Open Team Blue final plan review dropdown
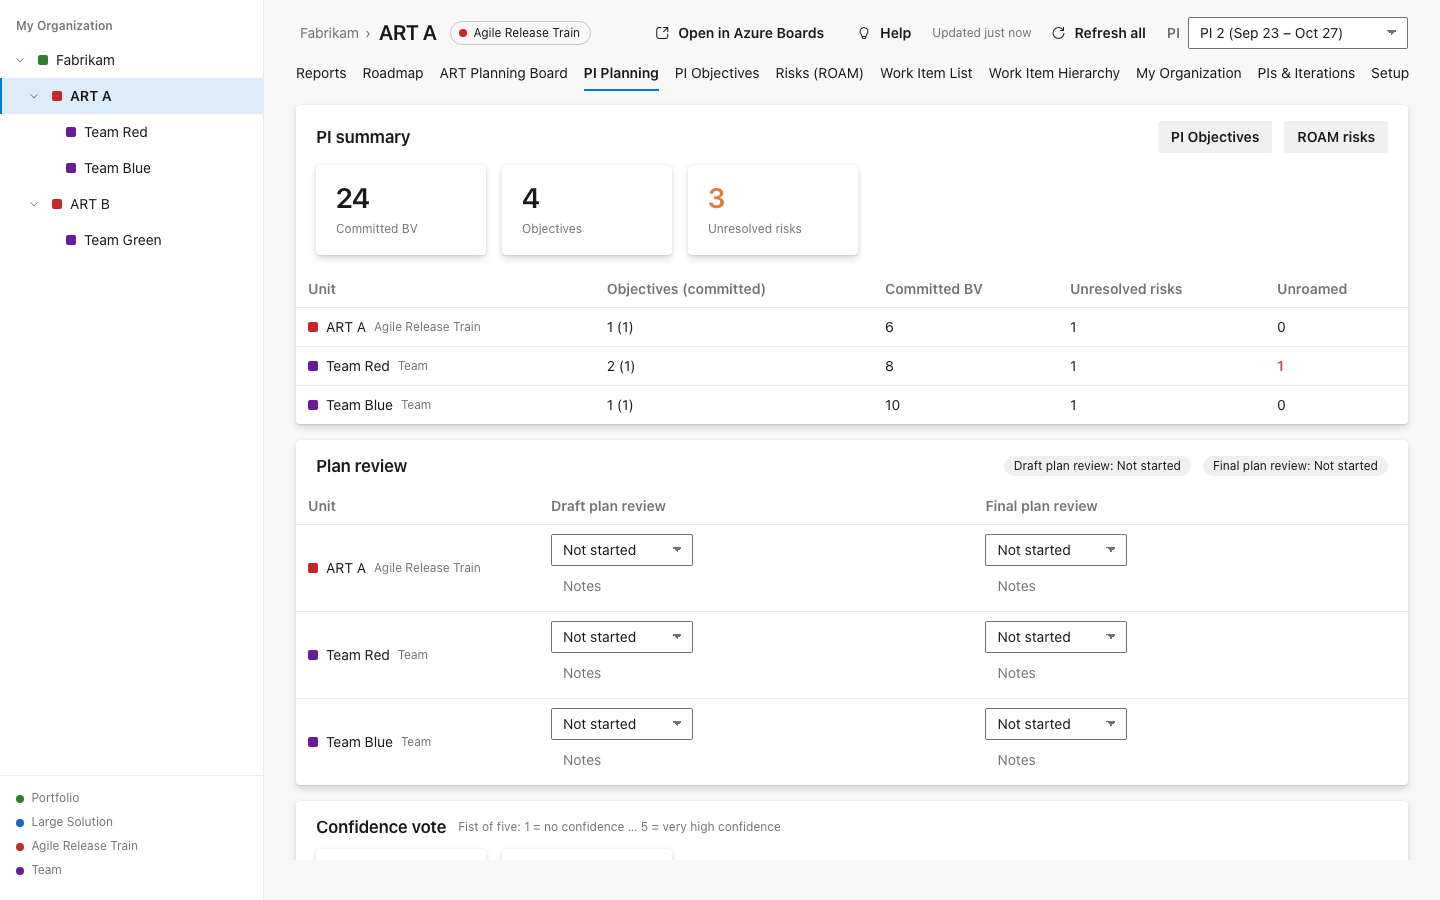Viewport: 1440px width, 900px height. pos(1055,724)
